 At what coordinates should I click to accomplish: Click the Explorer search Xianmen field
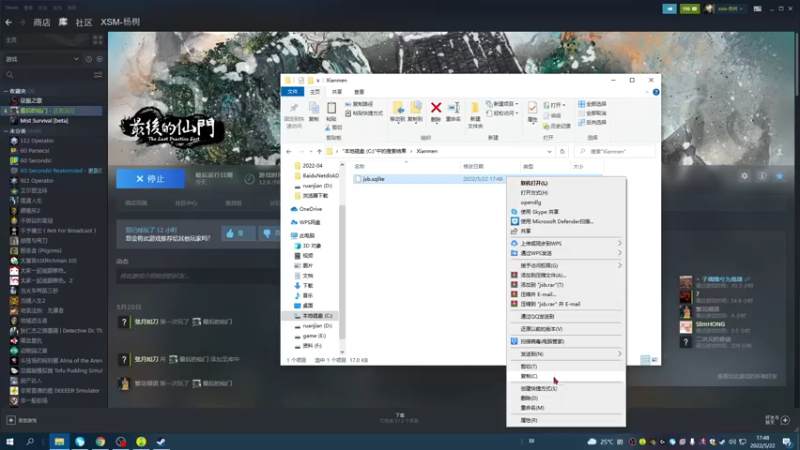615,152
